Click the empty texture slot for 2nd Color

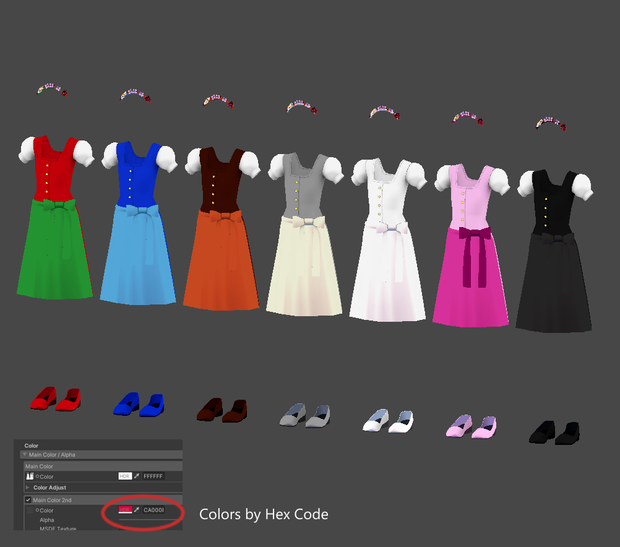[x=30, y=510]
